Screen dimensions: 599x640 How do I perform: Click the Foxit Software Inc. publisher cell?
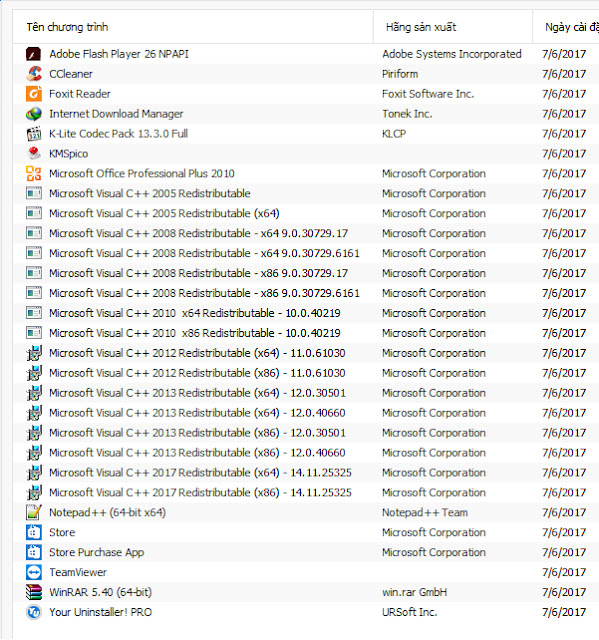point(428,94)
